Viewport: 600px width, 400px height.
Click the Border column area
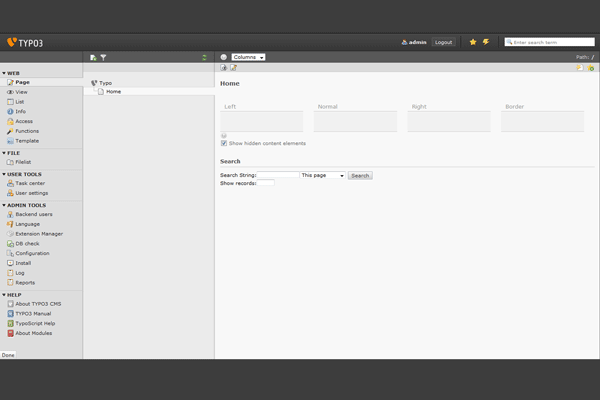point(543,121)
